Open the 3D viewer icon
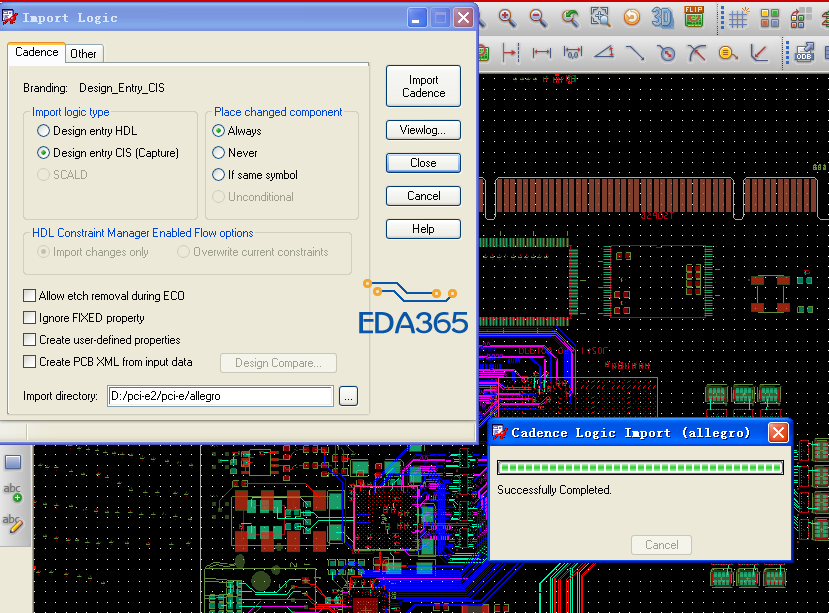Viewport: 829px width, 613px height. pyautogui.click(x=662, y=17)
